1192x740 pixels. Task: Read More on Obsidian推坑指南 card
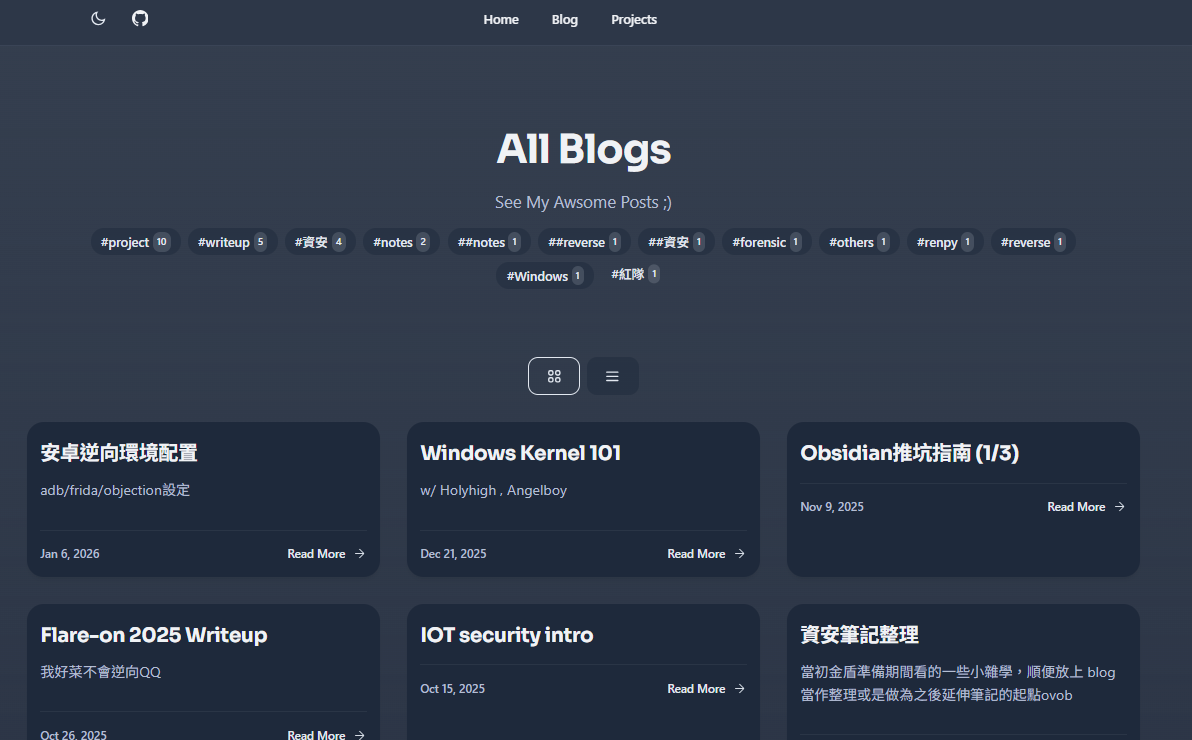point(1086,507)
